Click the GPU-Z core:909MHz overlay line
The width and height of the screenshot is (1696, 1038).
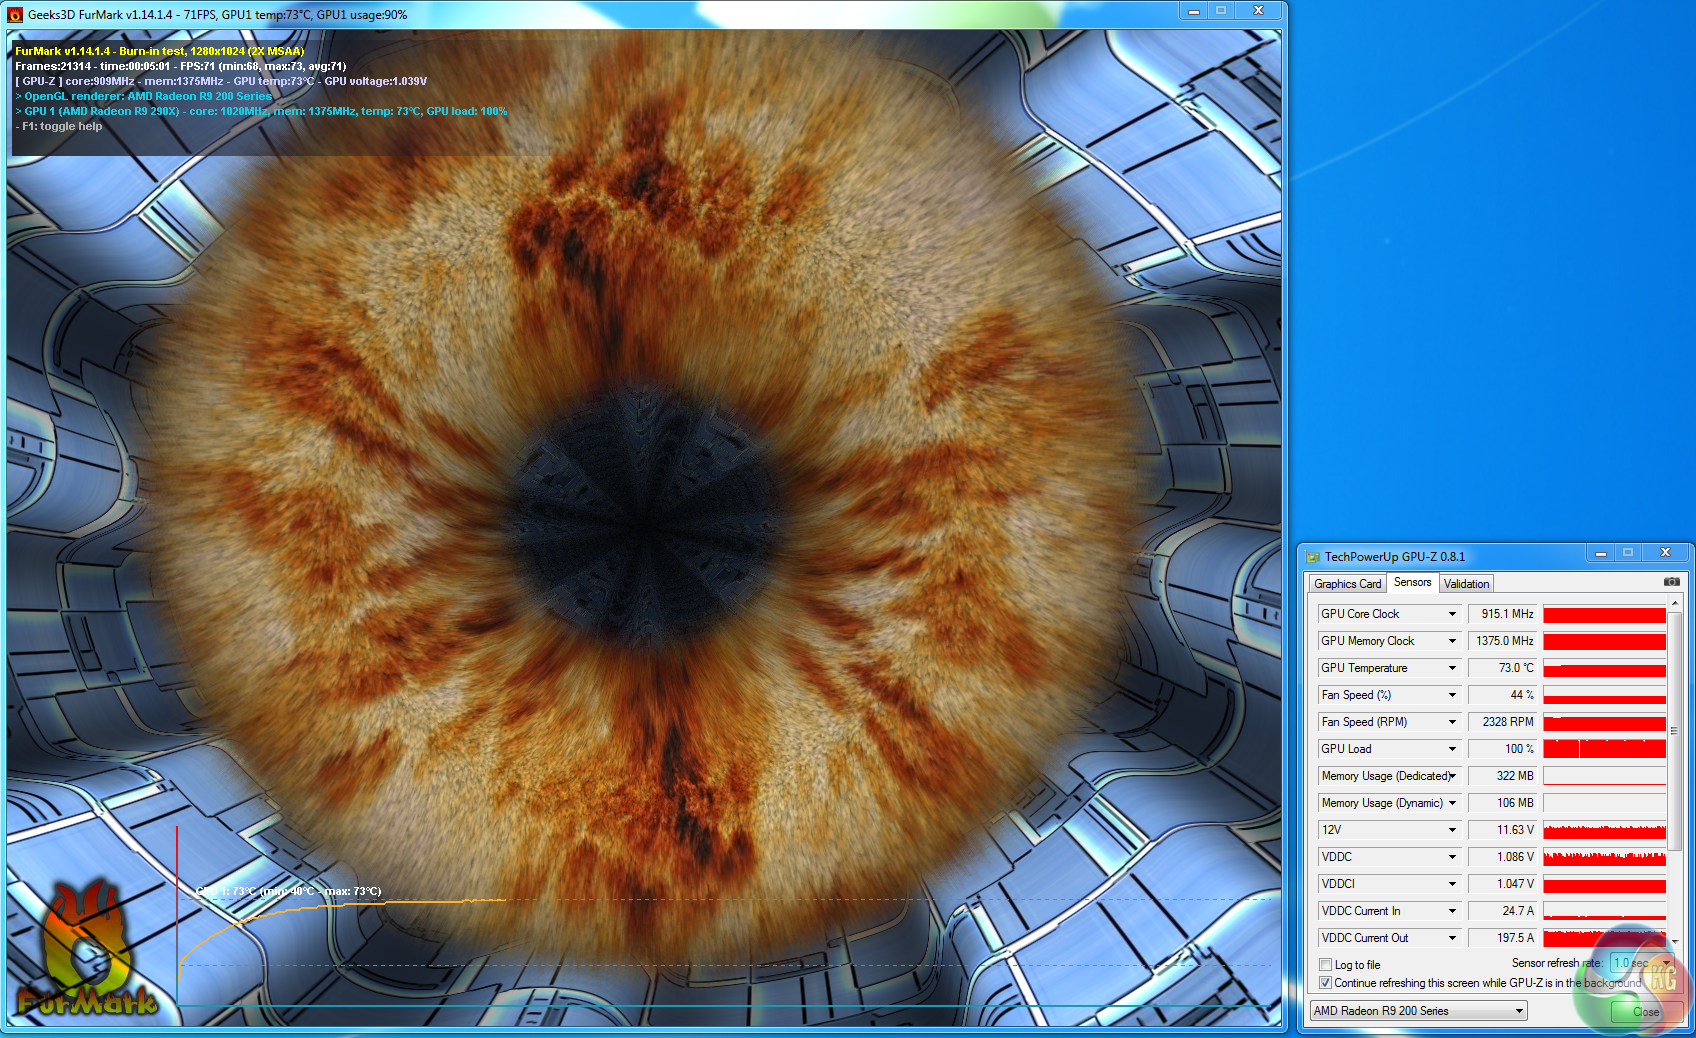[221, 81]
